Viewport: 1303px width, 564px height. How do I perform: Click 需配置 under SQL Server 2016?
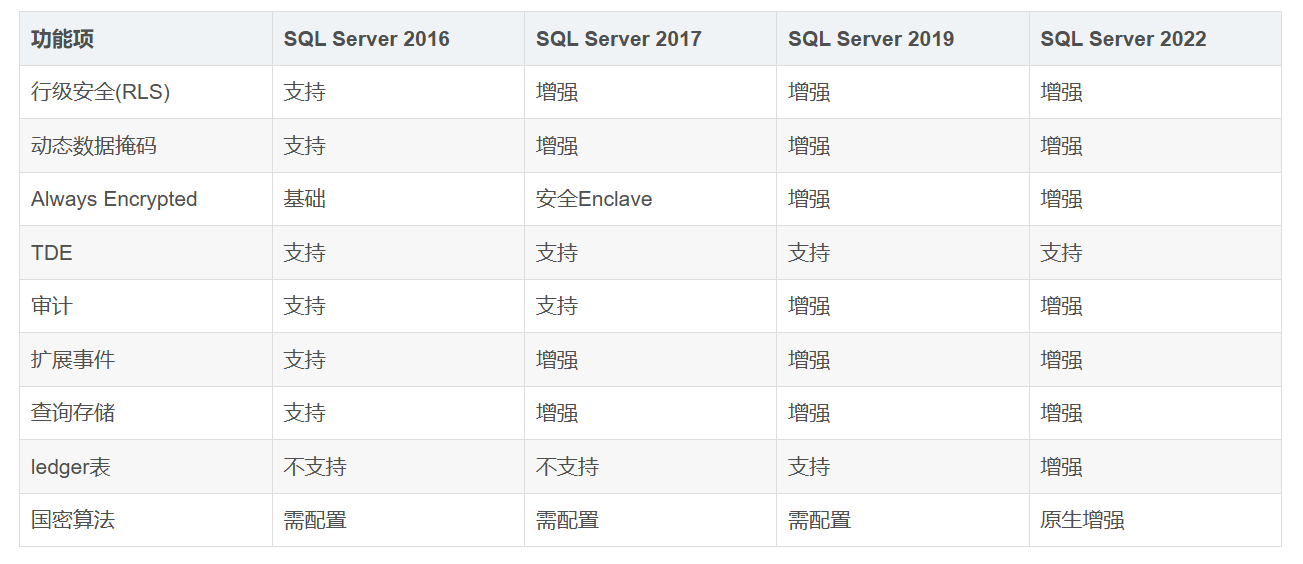(x=315, y=520)
